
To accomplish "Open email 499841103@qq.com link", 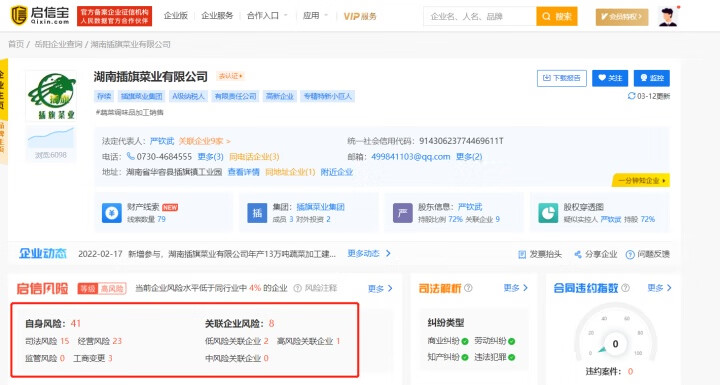I will pos(411,157).
